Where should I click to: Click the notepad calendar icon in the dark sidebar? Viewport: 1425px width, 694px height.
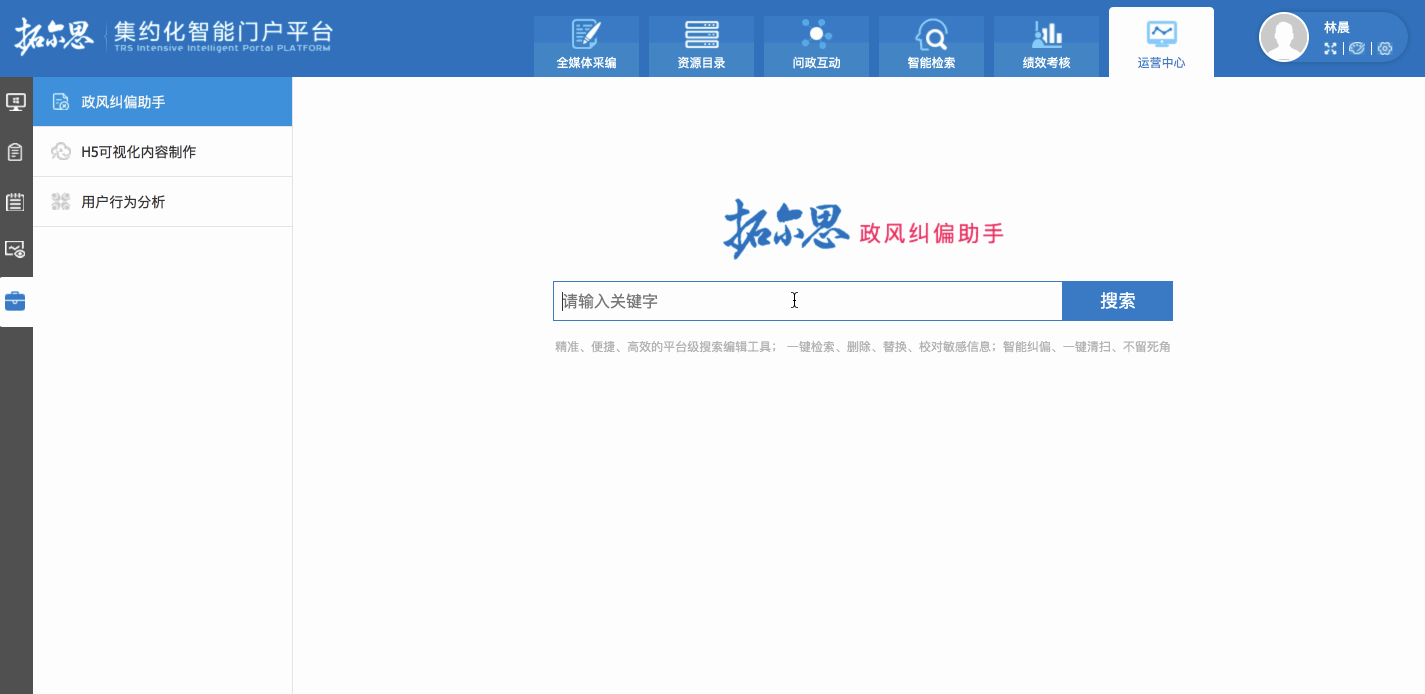pyautogui.click(x=15, y=202)
